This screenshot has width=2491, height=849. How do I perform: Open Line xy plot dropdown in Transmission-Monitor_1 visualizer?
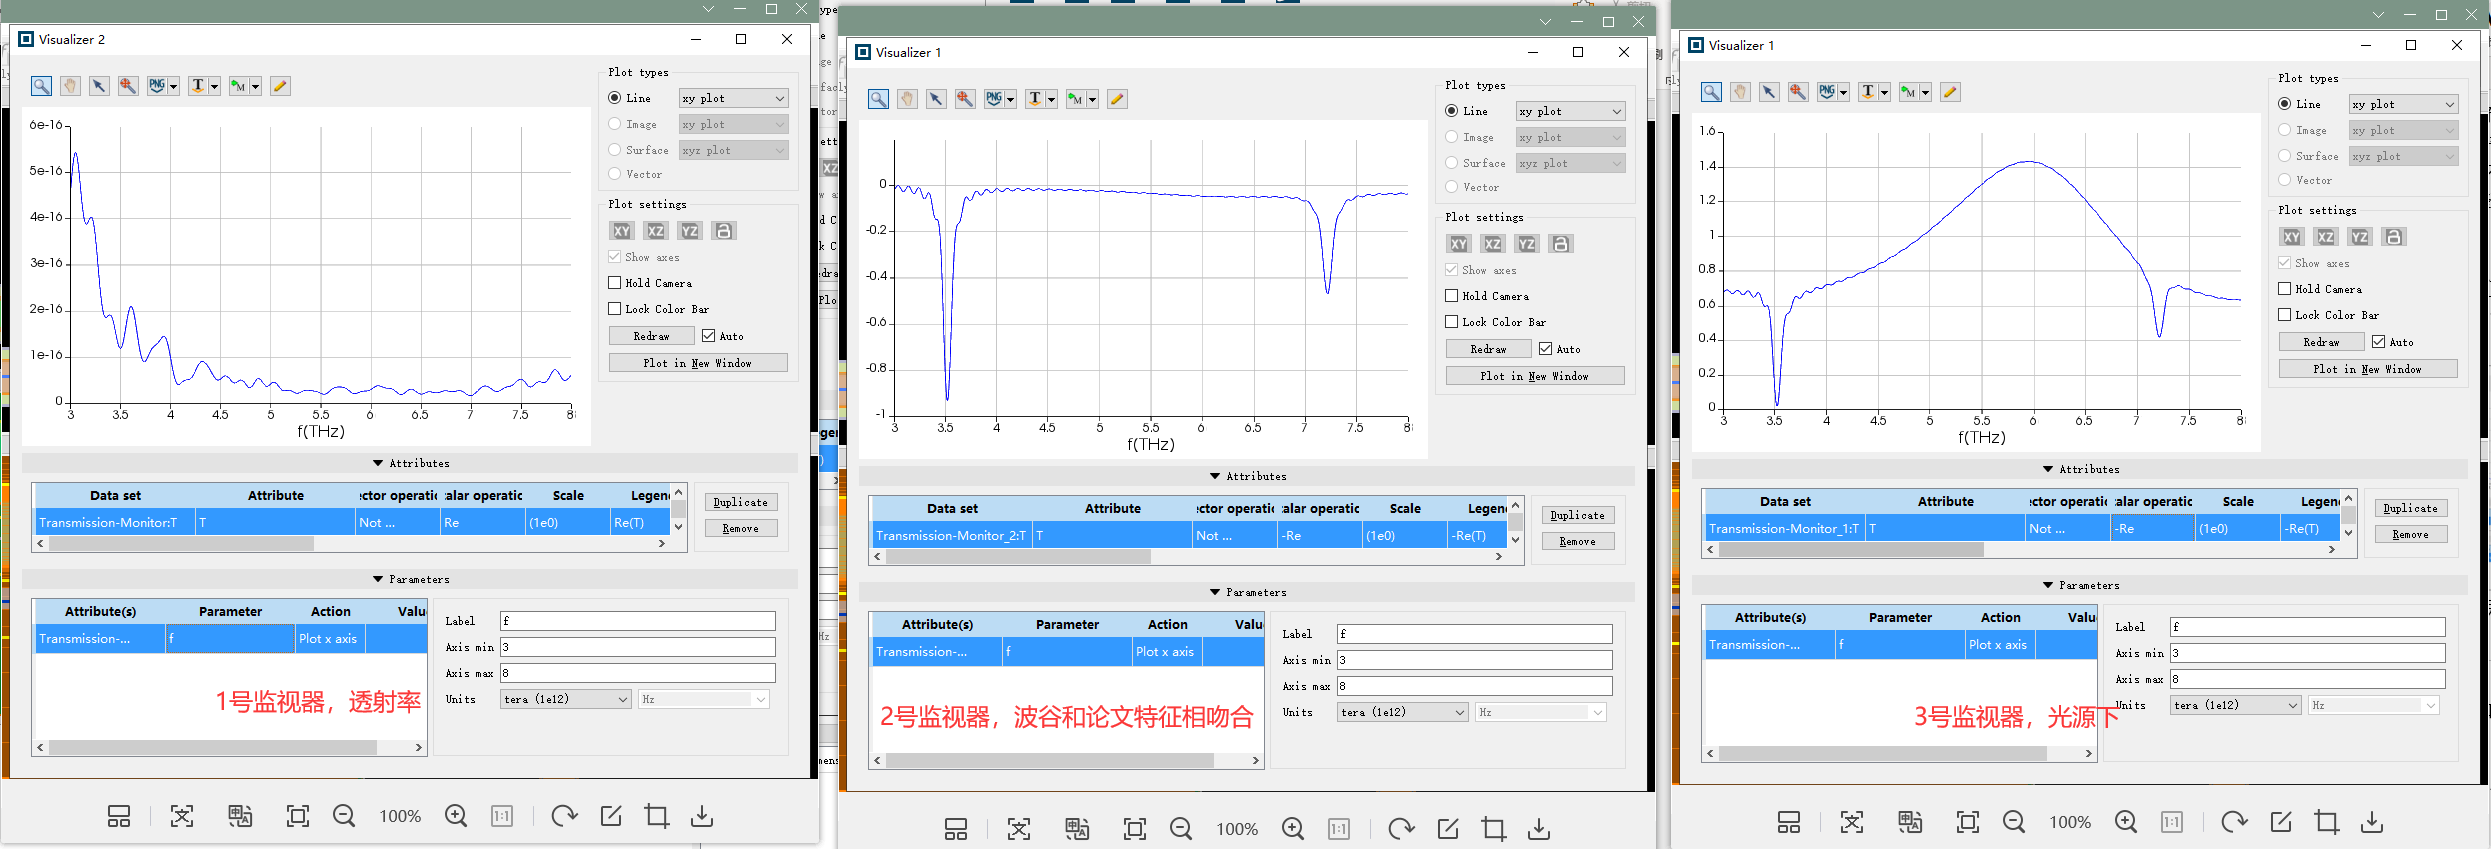pos(2404,104)
